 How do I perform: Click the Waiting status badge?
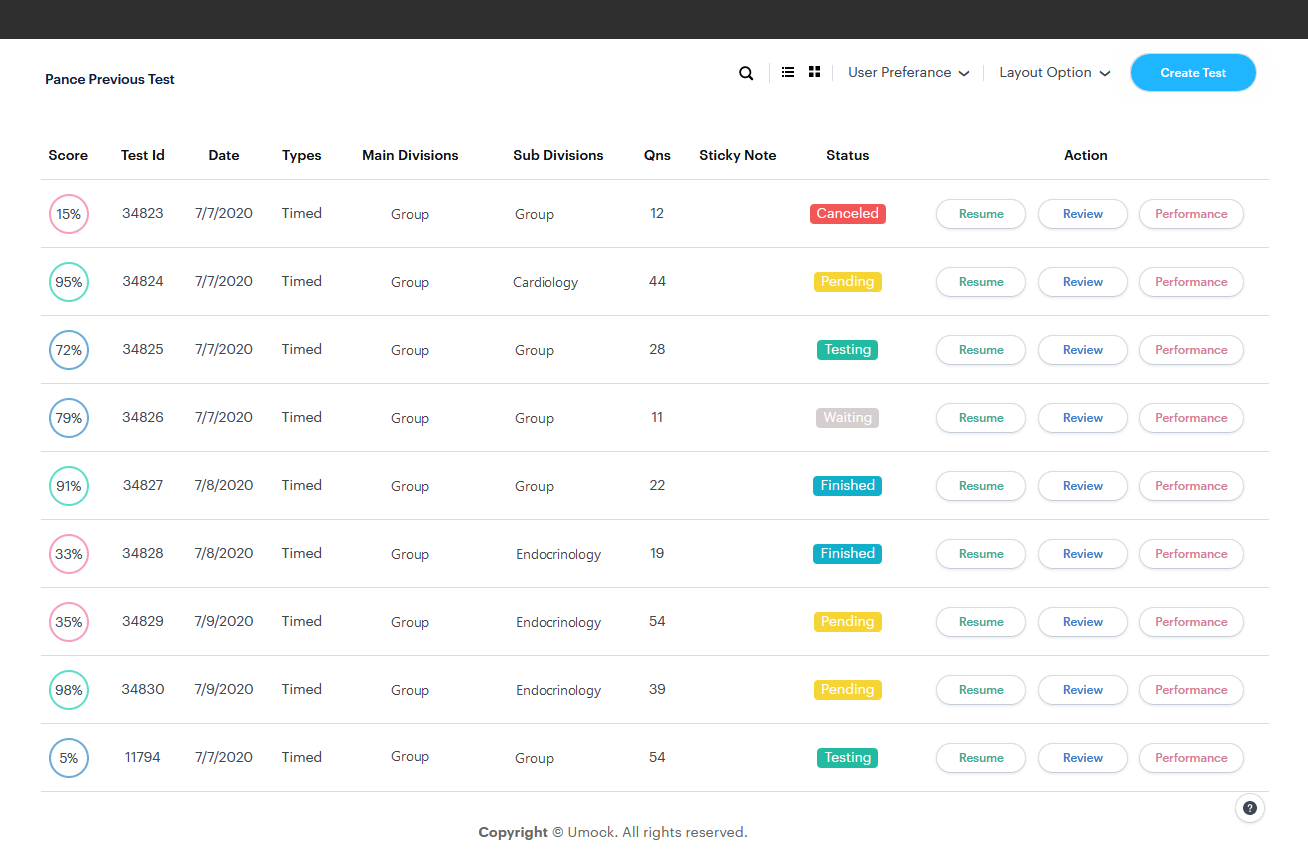(848, 418)
